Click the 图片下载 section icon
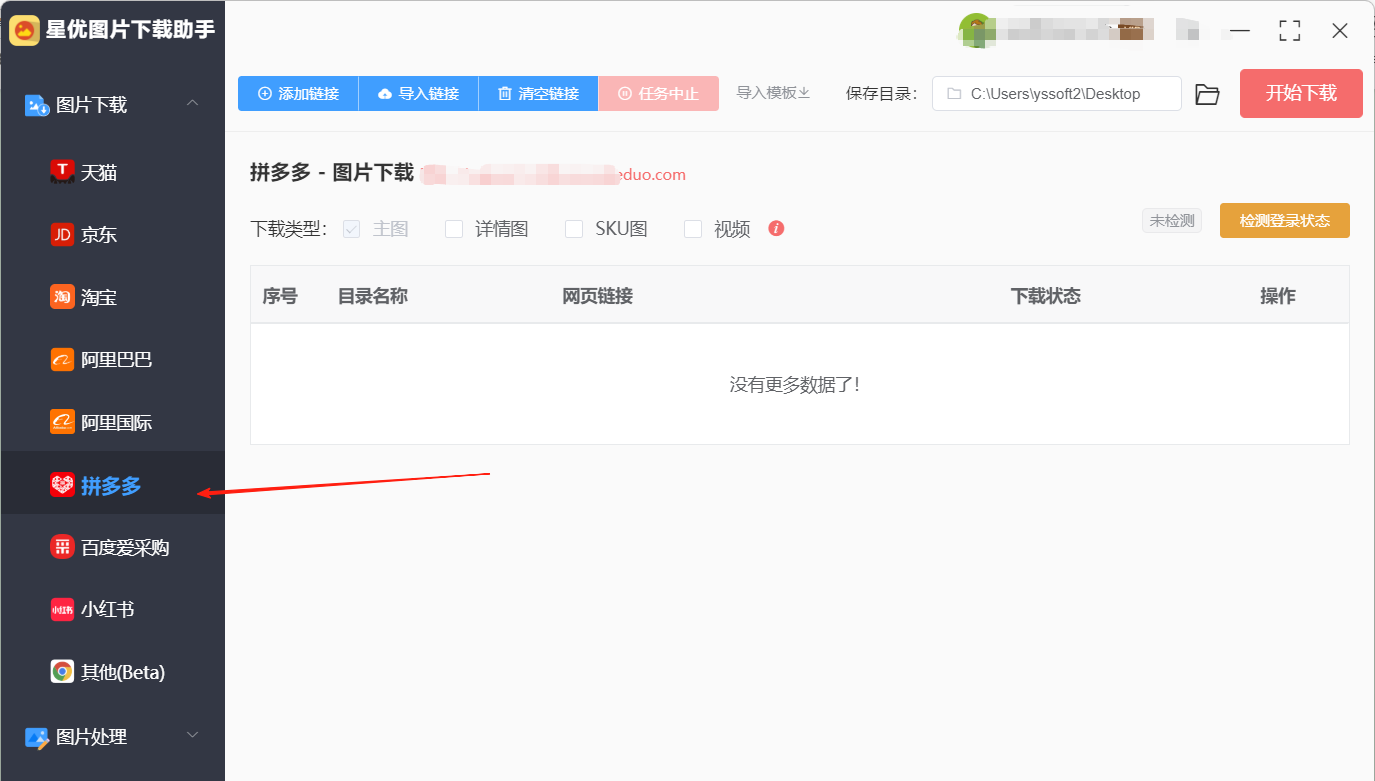This screenshot has width=1375, height=781. (37, 104)
